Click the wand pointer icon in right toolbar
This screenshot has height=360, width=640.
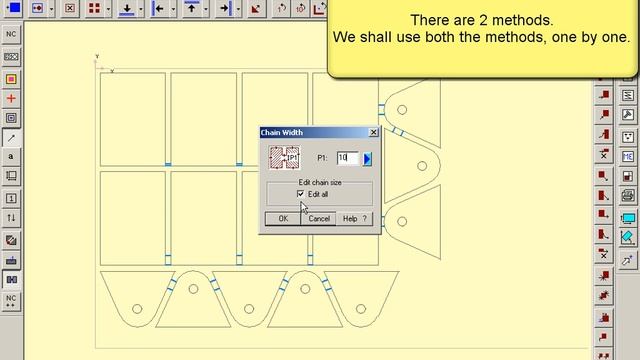628,259
